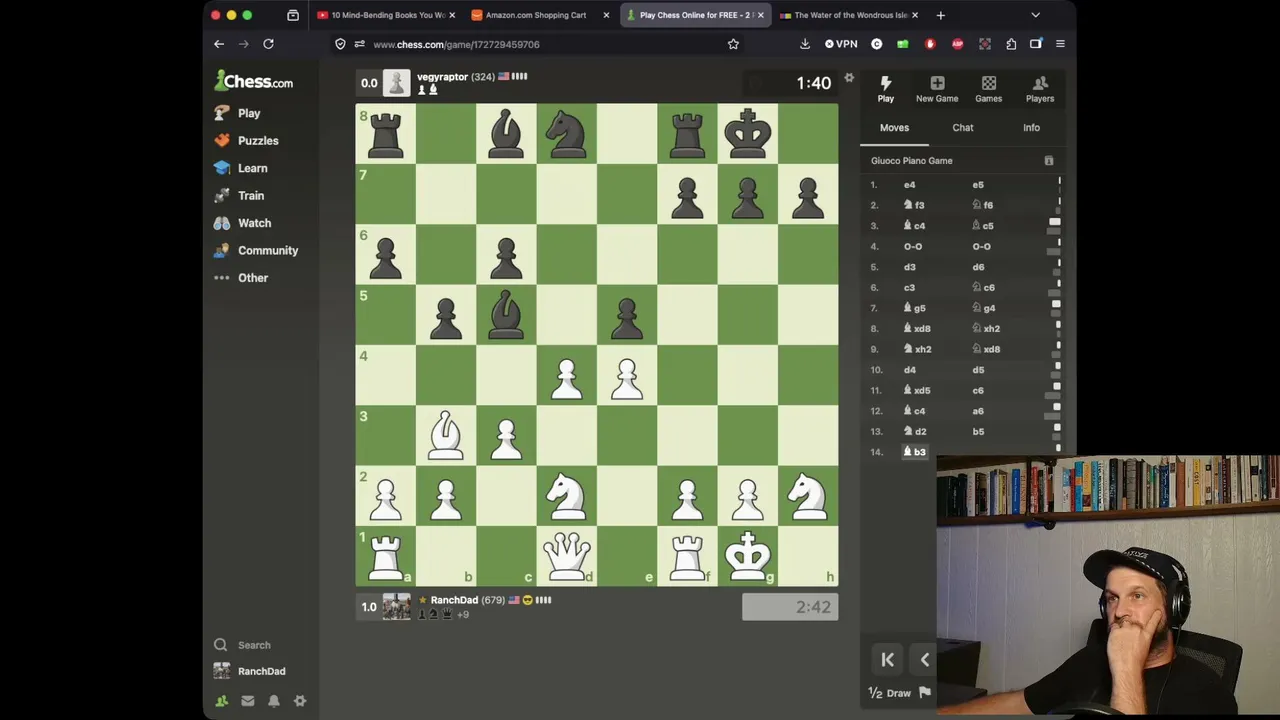The height and width of the screenshot is (720, 1280).
Task: Click the sidebar Search field
Action: coord(254,645)
